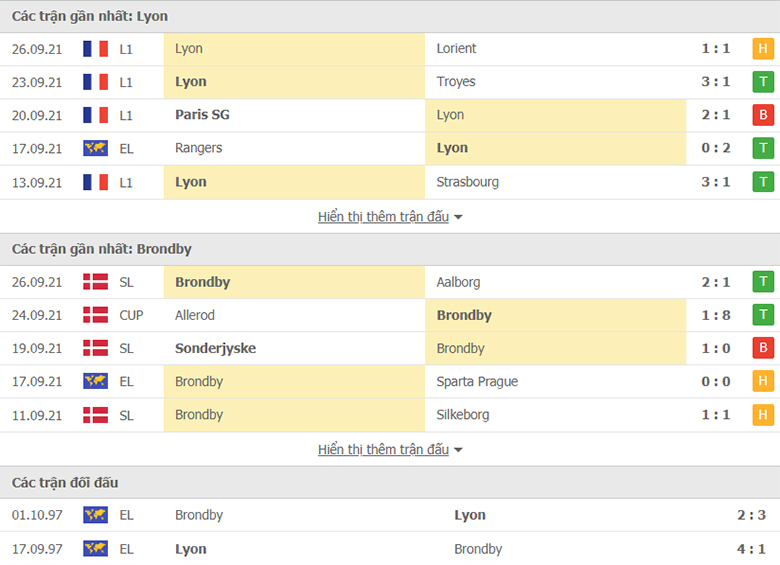
Task: Click green T badge for Strasbourg match
Action: (763, 182)
